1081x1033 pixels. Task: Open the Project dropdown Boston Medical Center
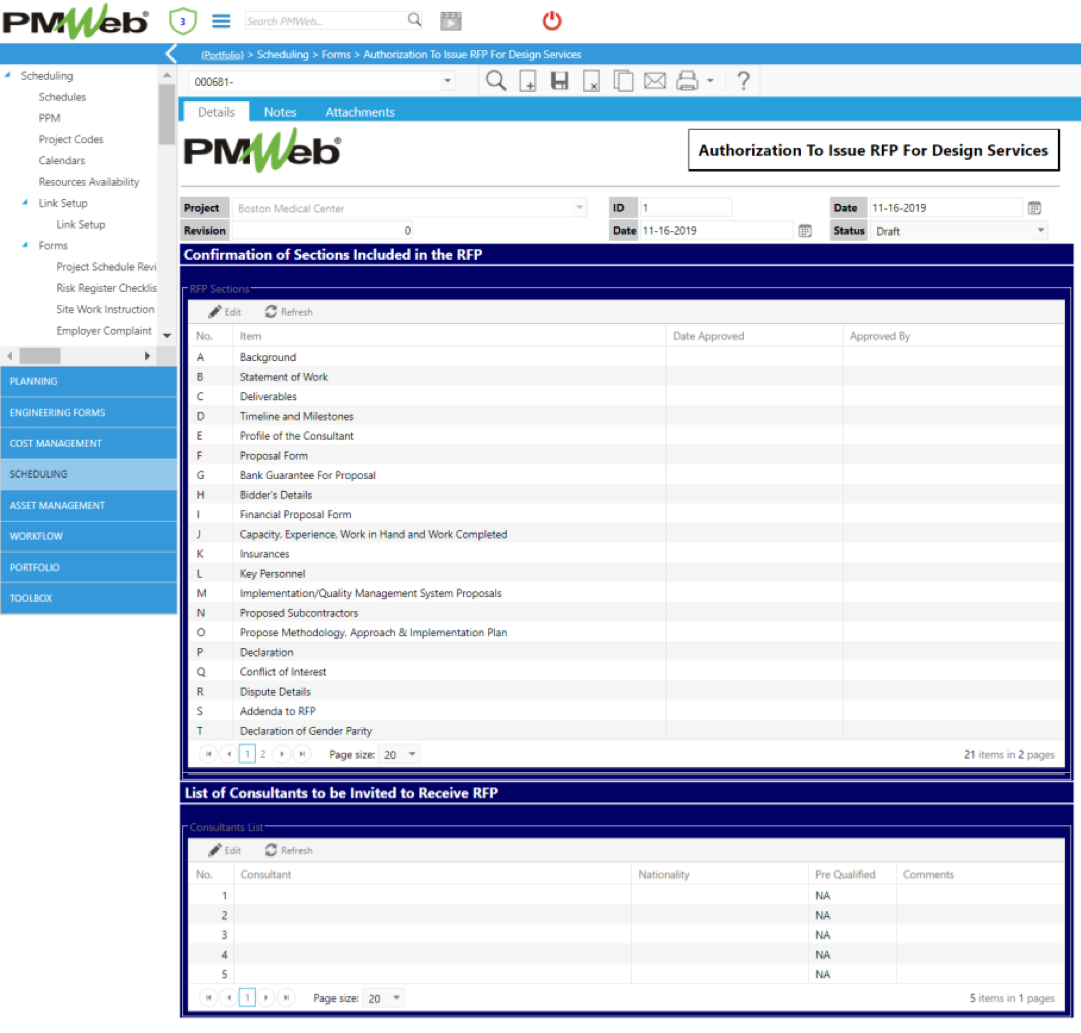coord(579,208)
